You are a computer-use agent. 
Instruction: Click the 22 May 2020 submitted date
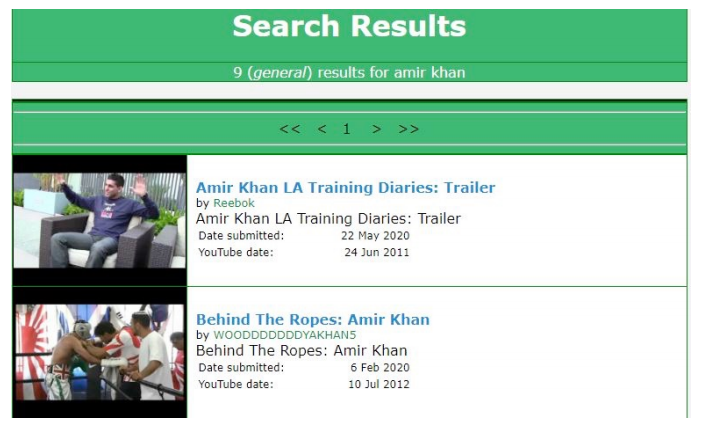(375, 236)
